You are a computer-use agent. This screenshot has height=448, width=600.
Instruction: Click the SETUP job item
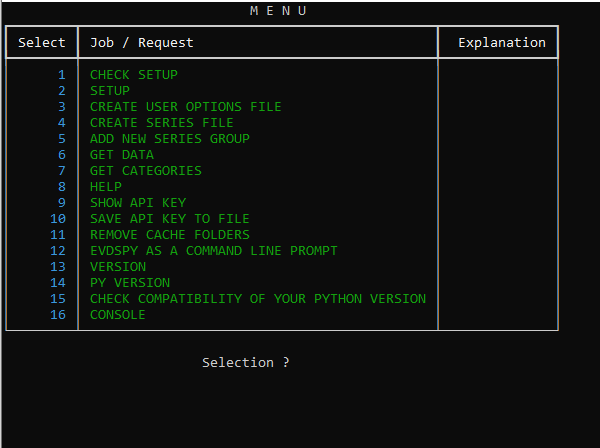tap(110, 91)
